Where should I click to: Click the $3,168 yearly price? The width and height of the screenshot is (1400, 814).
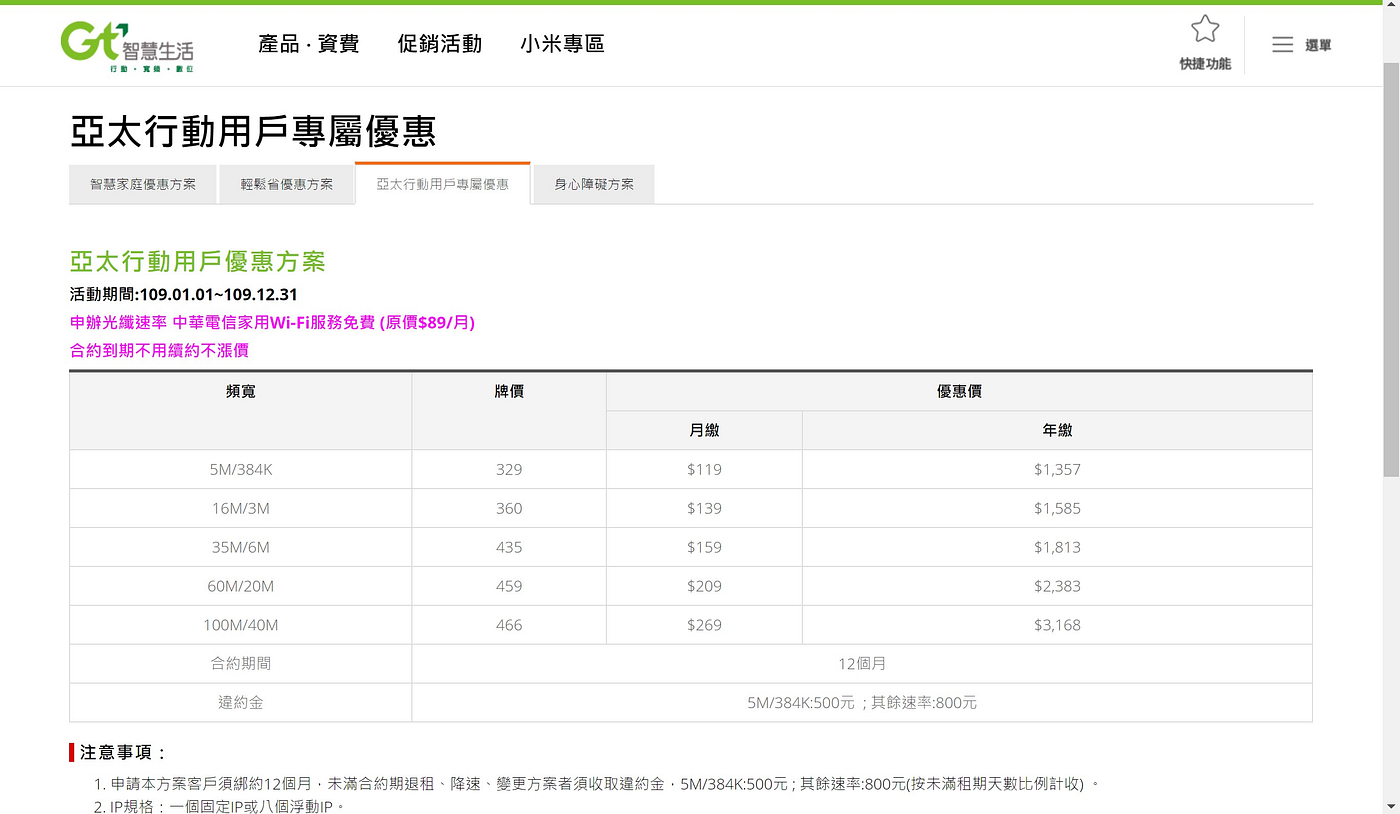(x=1057, y=626)
